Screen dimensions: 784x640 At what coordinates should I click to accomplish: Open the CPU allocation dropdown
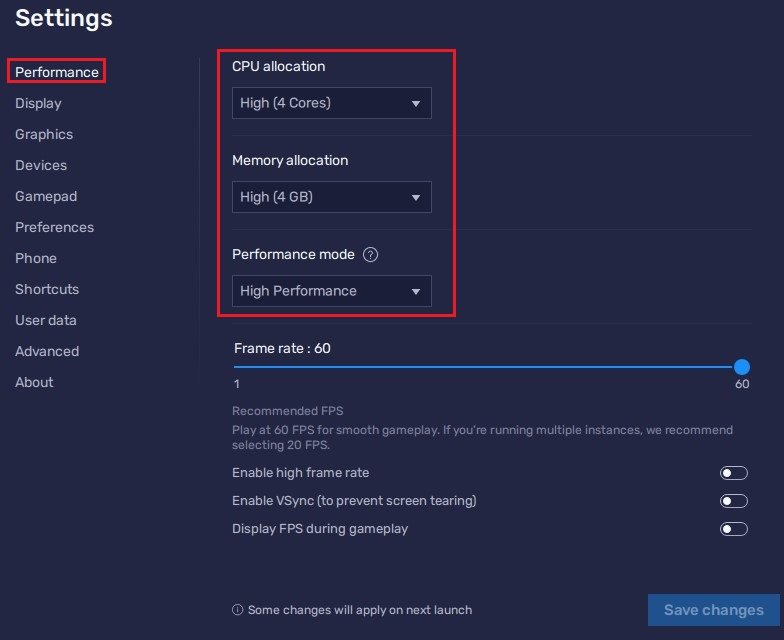tap(331, 103)
